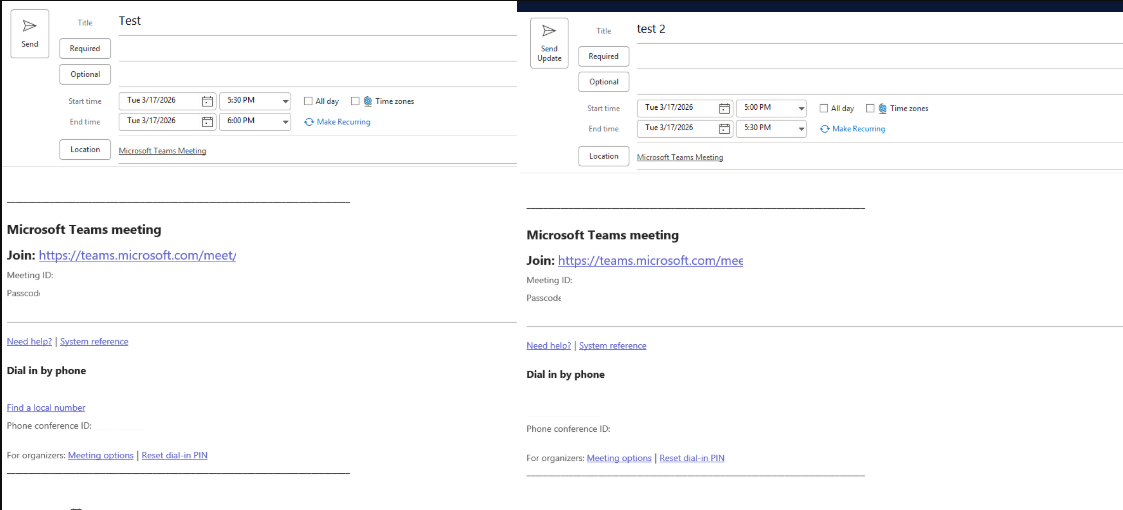Click Location button in Test meeting
The image size is (1123, 510).
pos(85,149)
